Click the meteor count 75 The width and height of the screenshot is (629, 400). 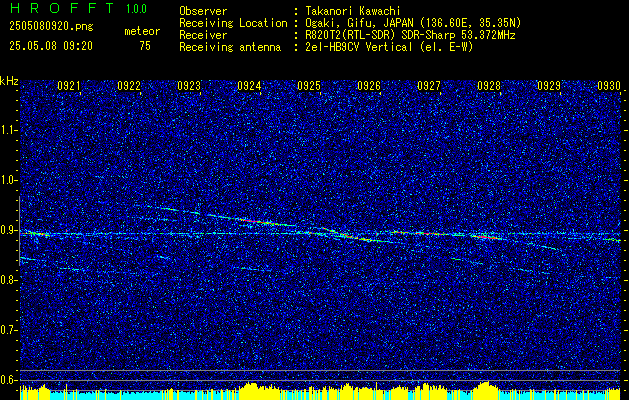coord(145,46)
